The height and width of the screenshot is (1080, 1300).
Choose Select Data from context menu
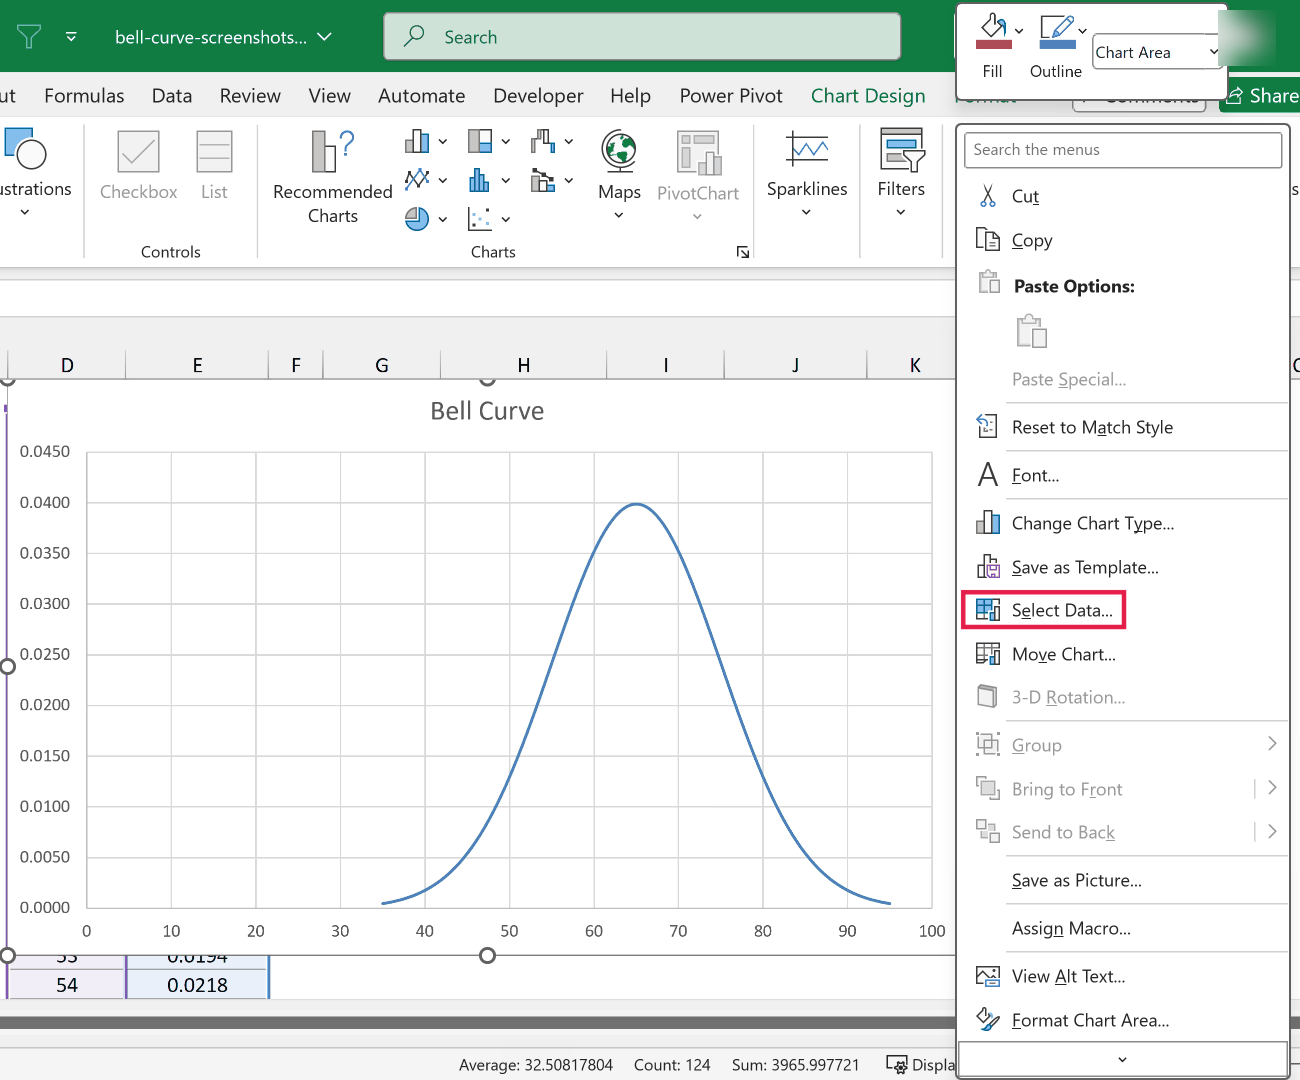tap(1044, 610)
